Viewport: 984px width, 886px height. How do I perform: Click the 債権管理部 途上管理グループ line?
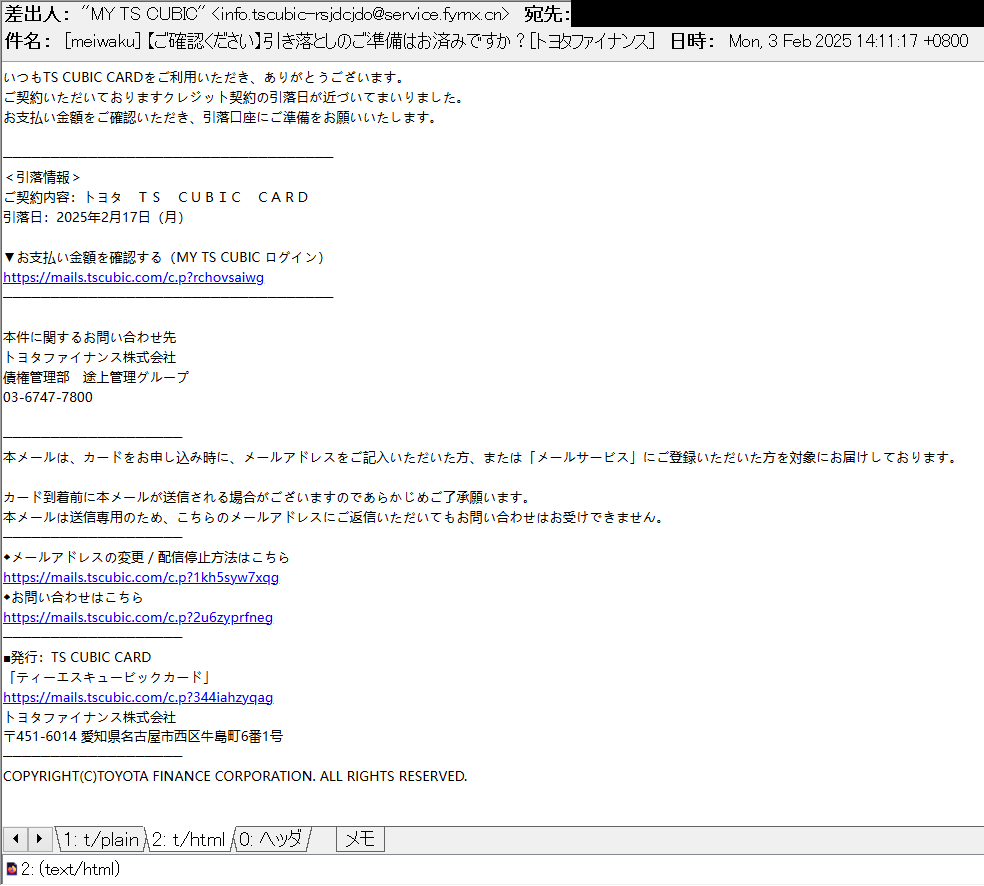click(x=95, y=377)
